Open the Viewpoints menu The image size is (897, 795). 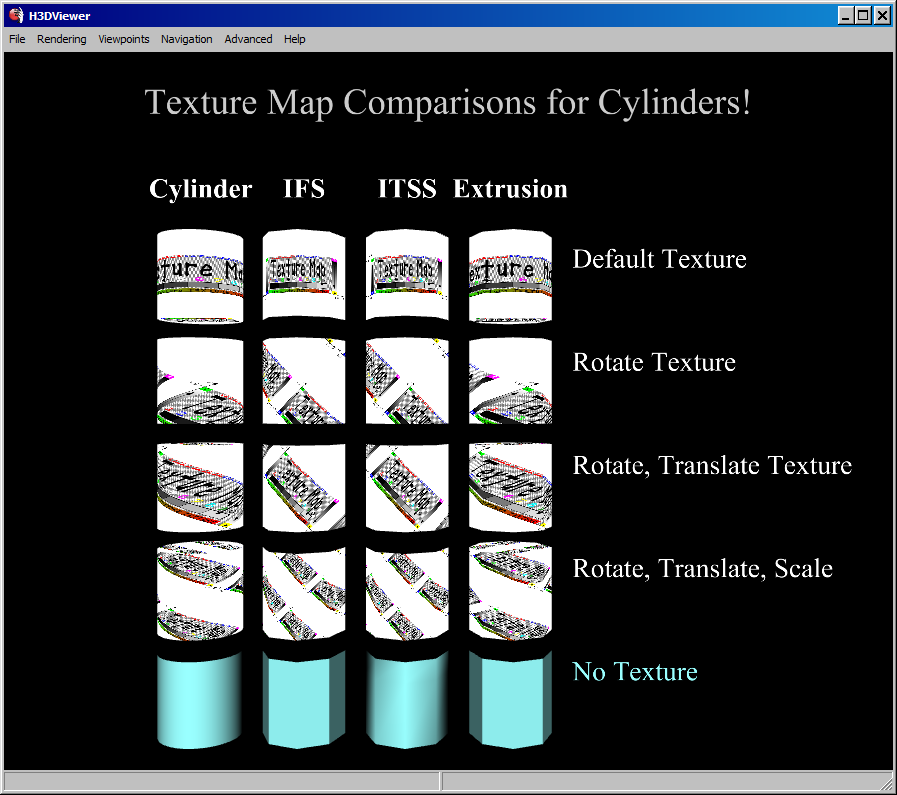click(124, 39)
